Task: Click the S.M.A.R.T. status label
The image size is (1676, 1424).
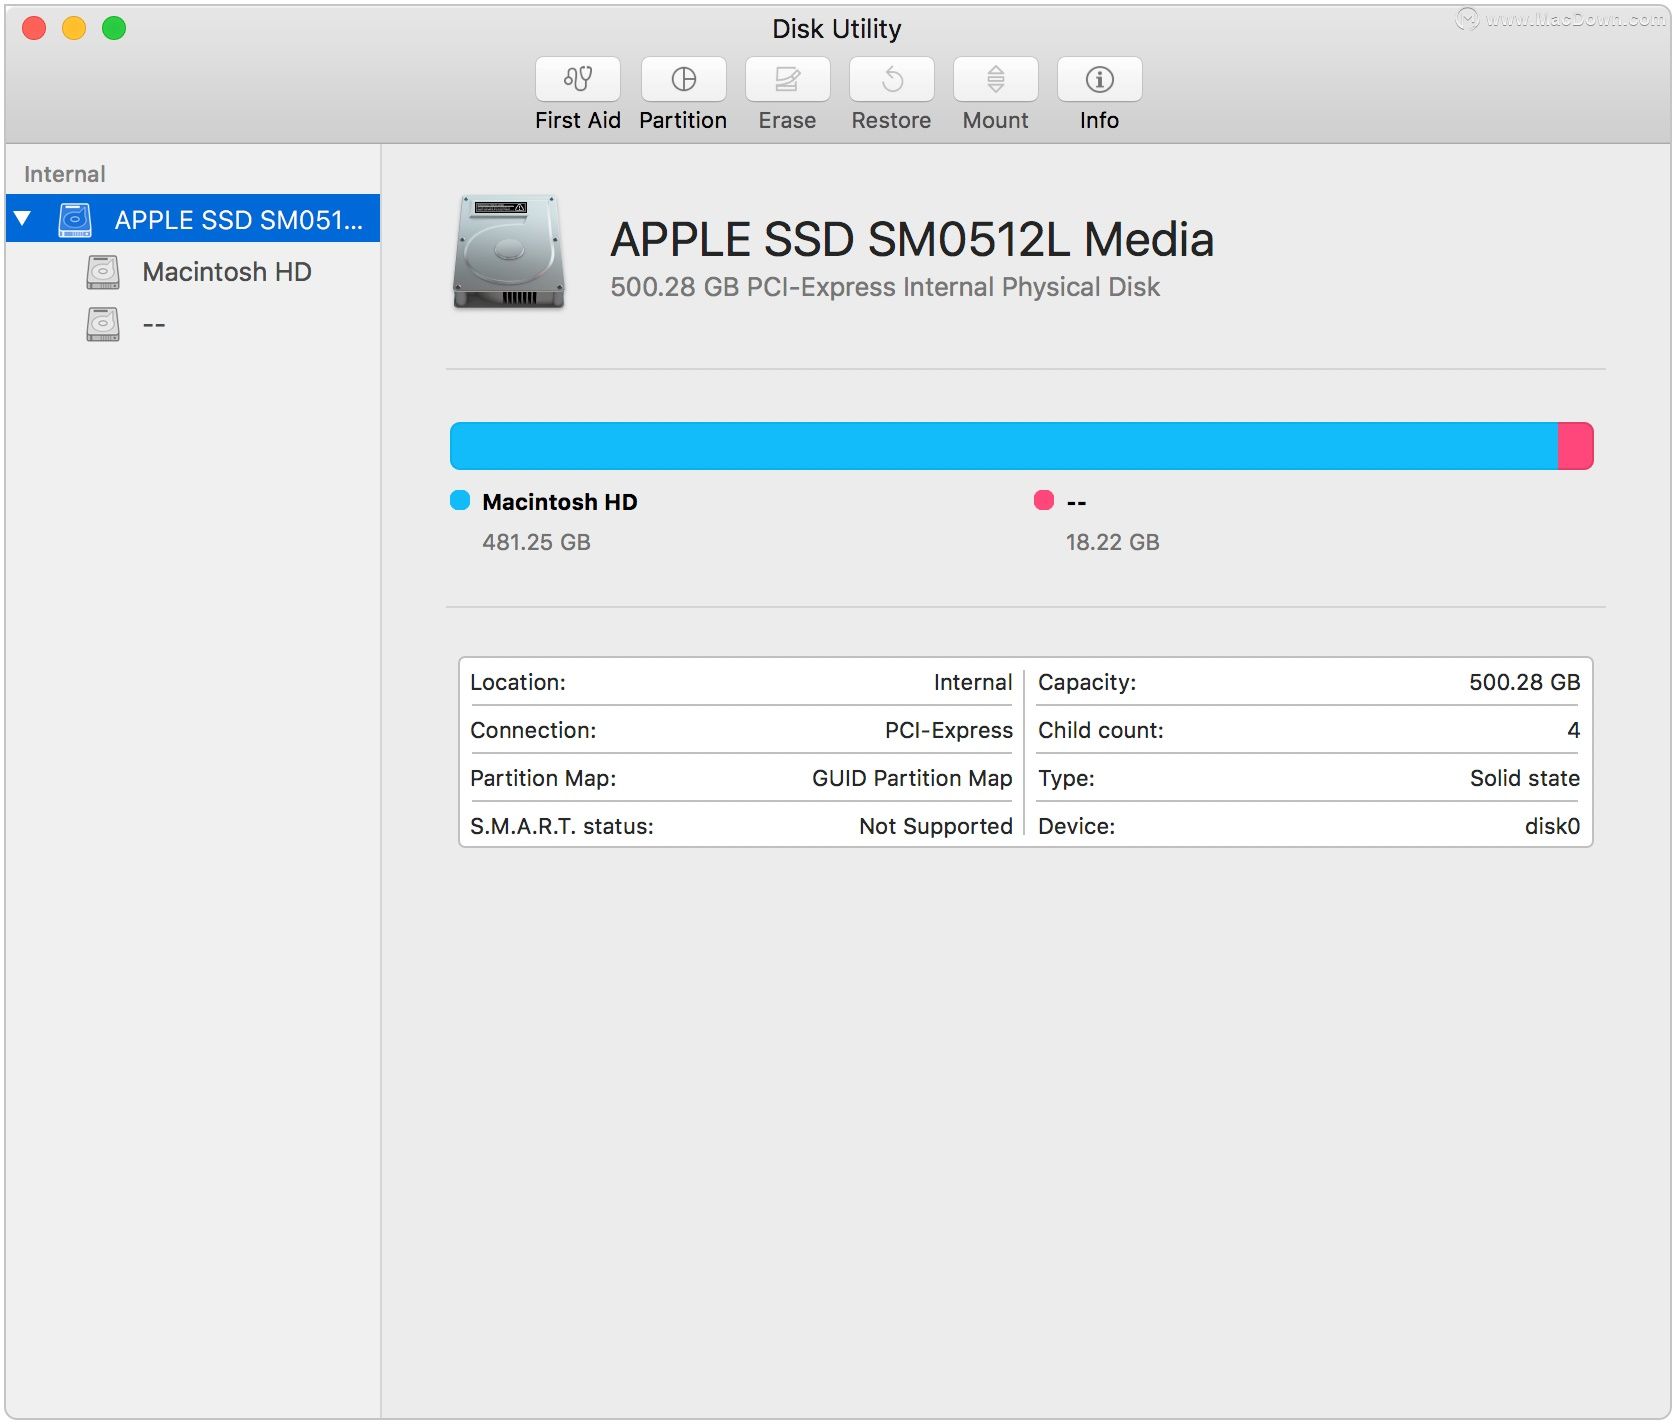Action: pos(562,826)
